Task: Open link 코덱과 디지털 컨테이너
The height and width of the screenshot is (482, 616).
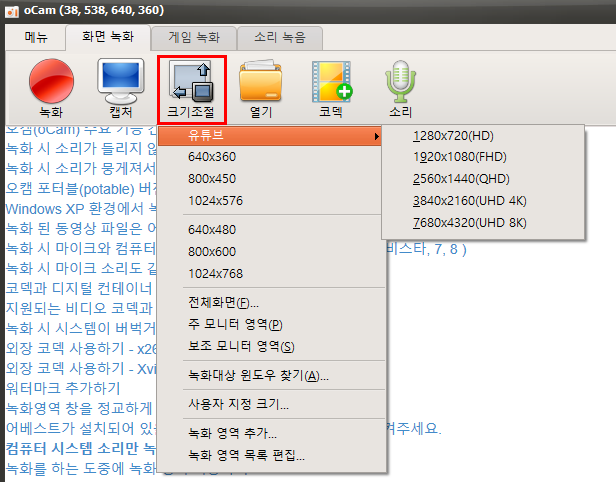Action: (79, 288)
